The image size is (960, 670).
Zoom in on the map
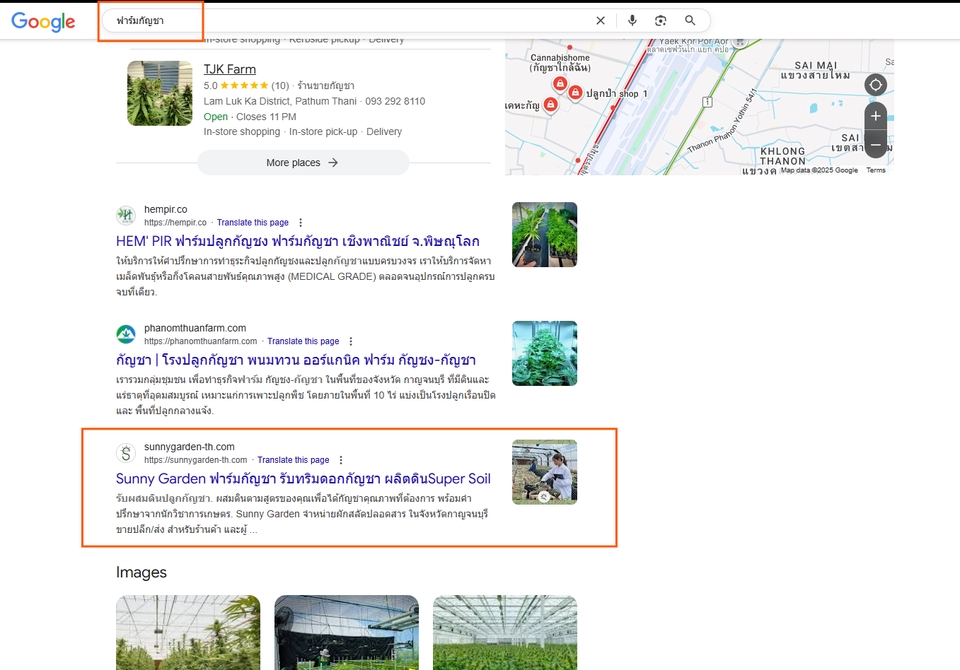point(875,116)
